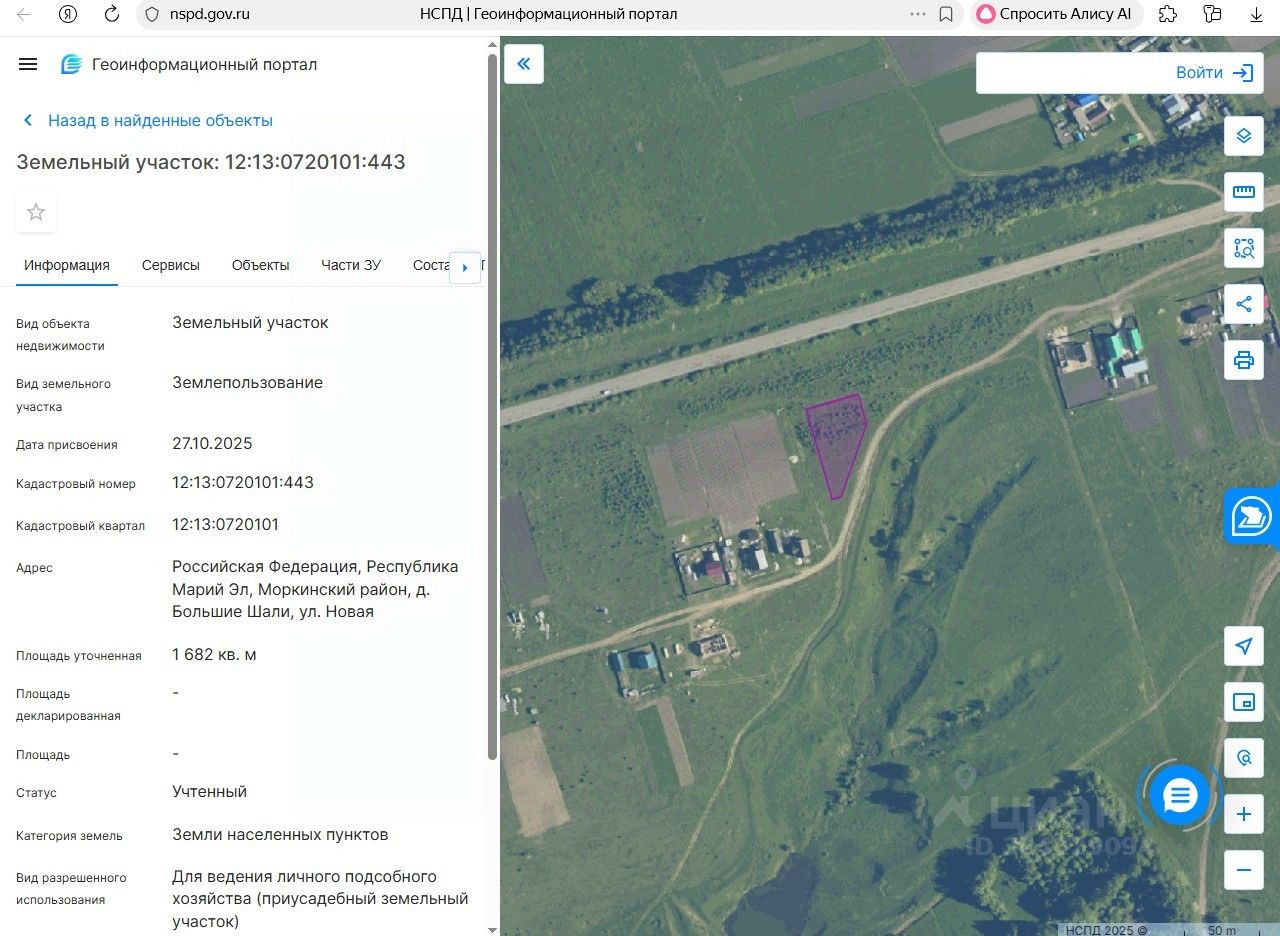Click the status value Учтенный

(209, 792)
